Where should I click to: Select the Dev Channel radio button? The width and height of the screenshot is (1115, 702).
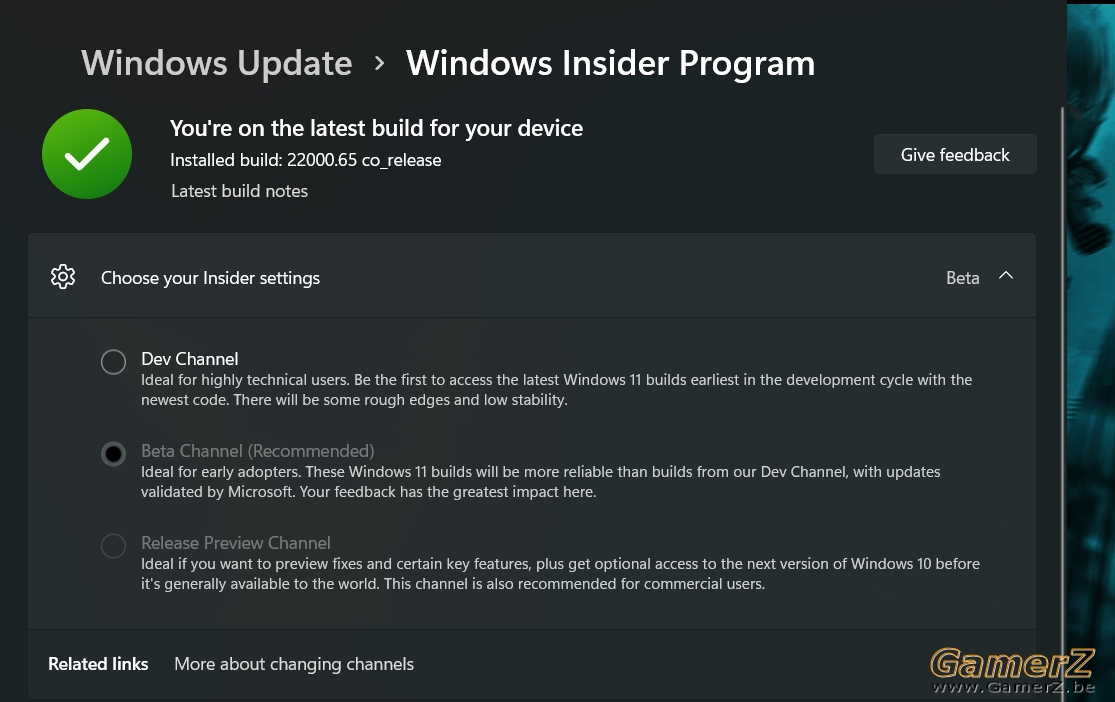[113, 361]
